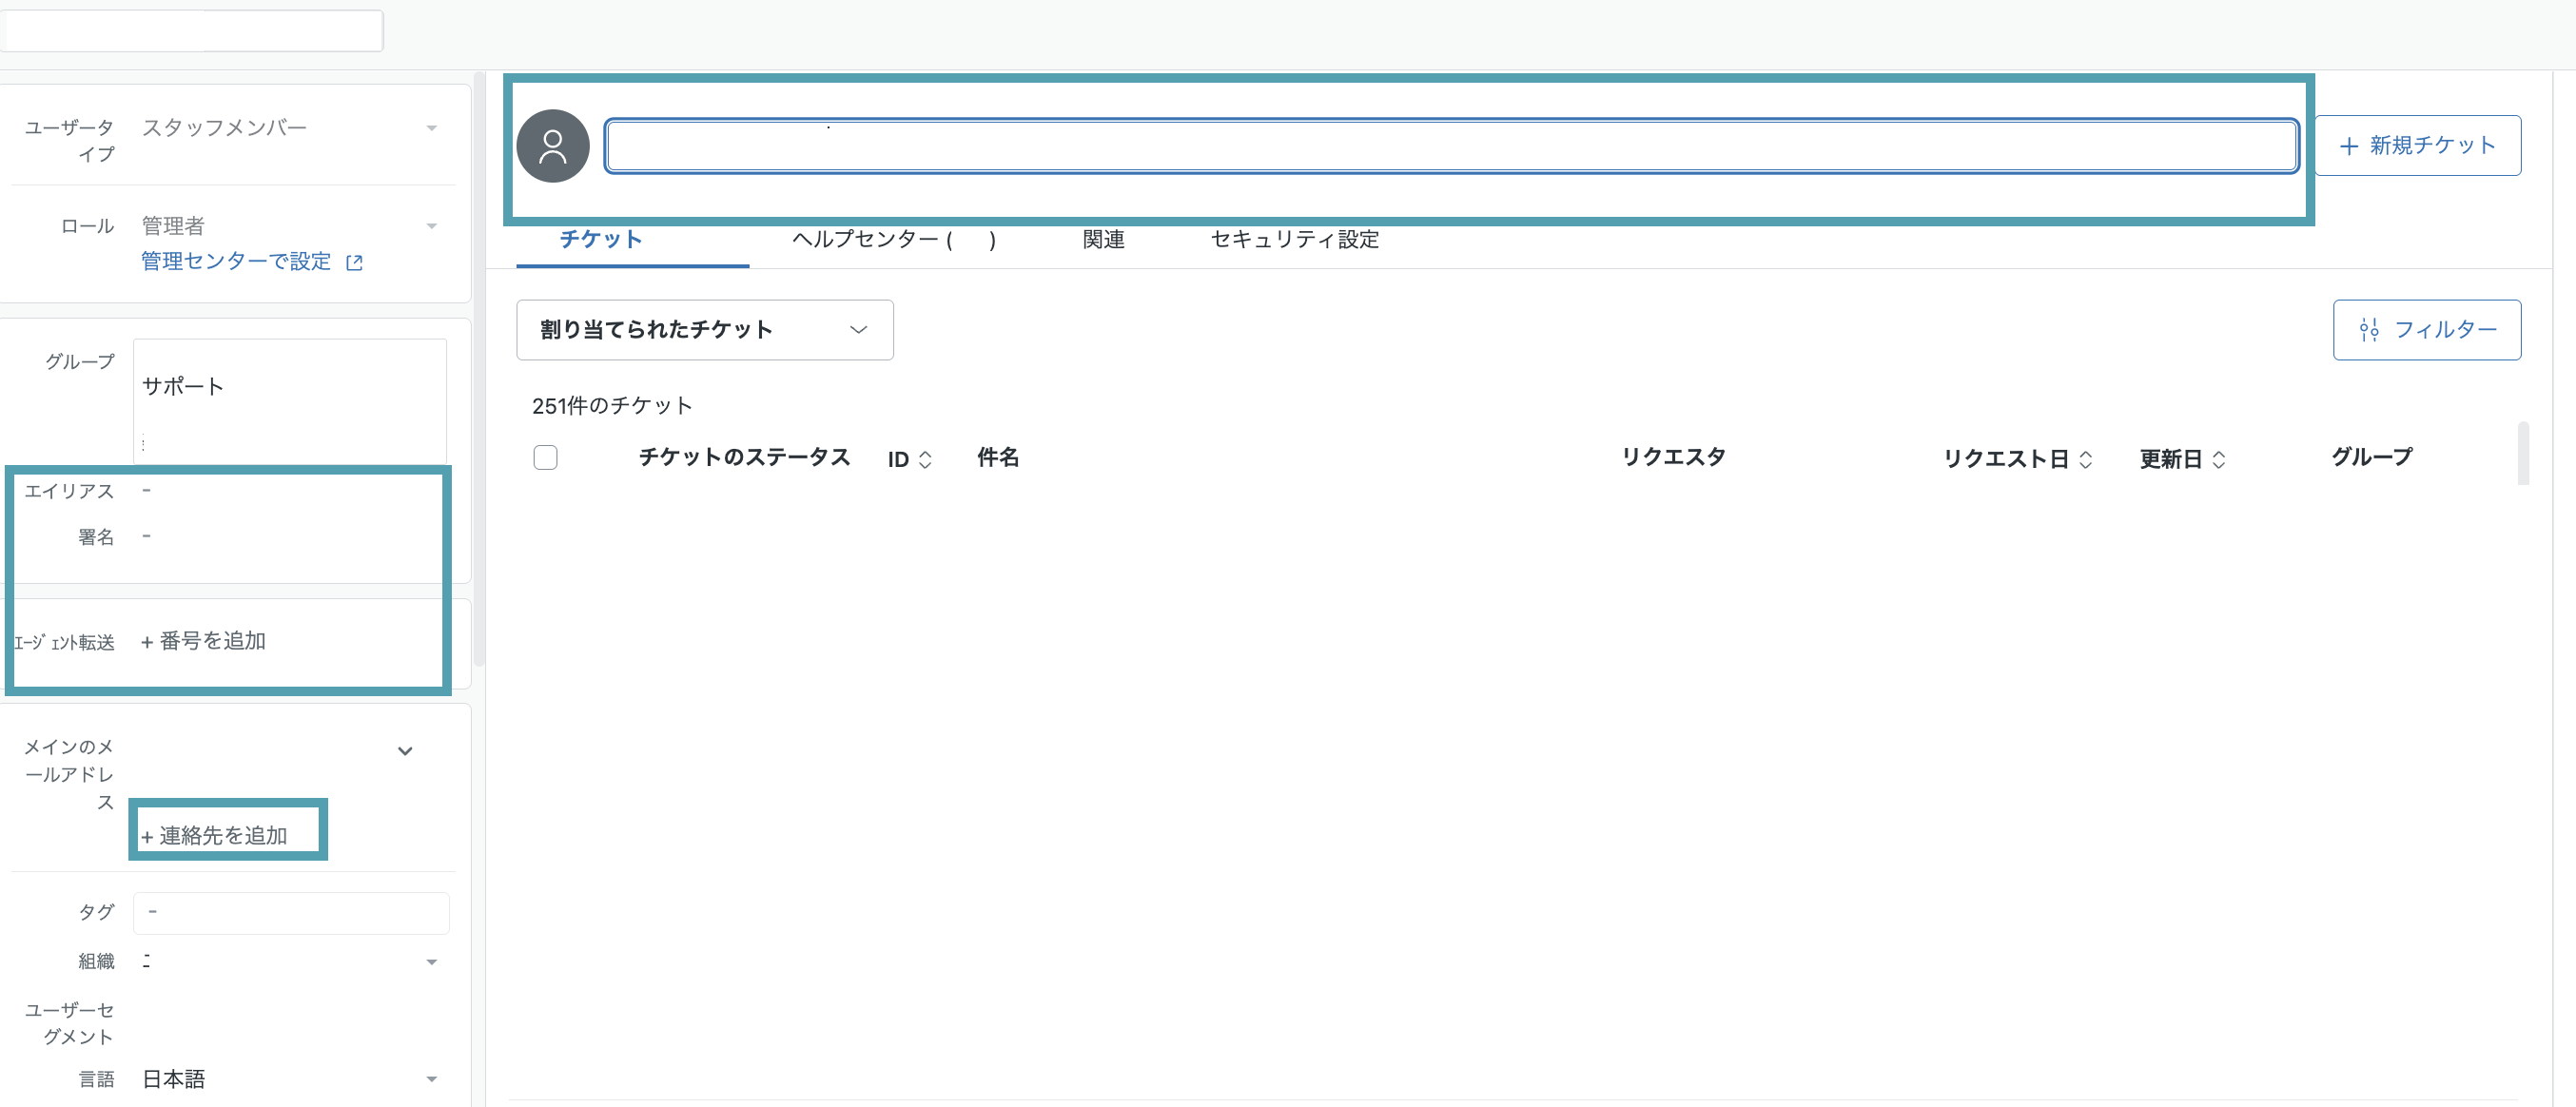Switch to the ヘルプセンター tab
Screen dimensions: 2576x1107
(x=894, y=239)
